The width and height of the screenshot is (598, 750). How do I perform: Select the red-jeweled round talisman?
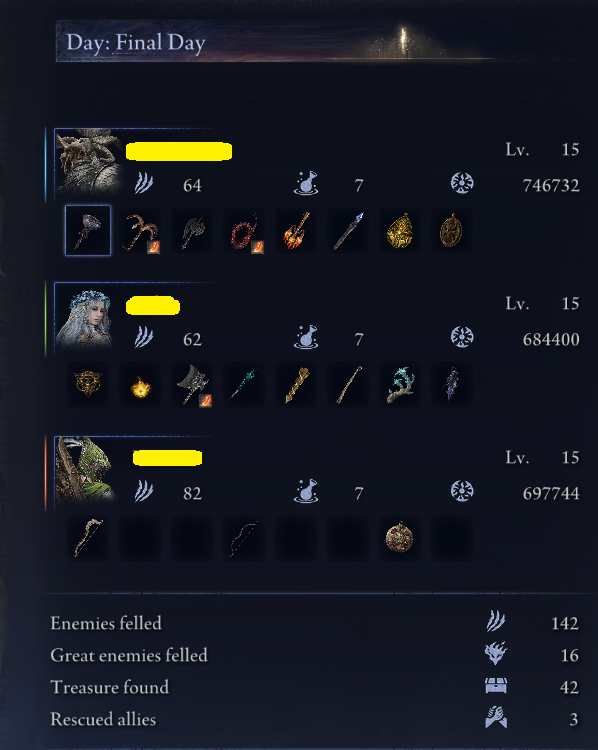coord(399,538)
